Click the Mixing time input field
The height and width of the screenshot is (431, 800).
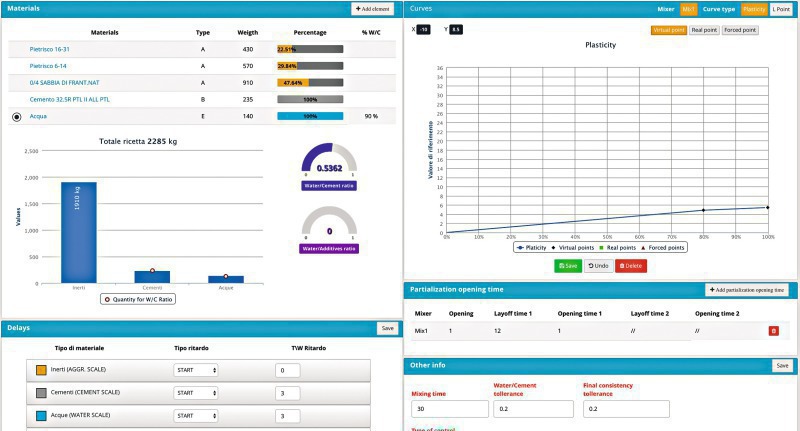tap(449, 409)
